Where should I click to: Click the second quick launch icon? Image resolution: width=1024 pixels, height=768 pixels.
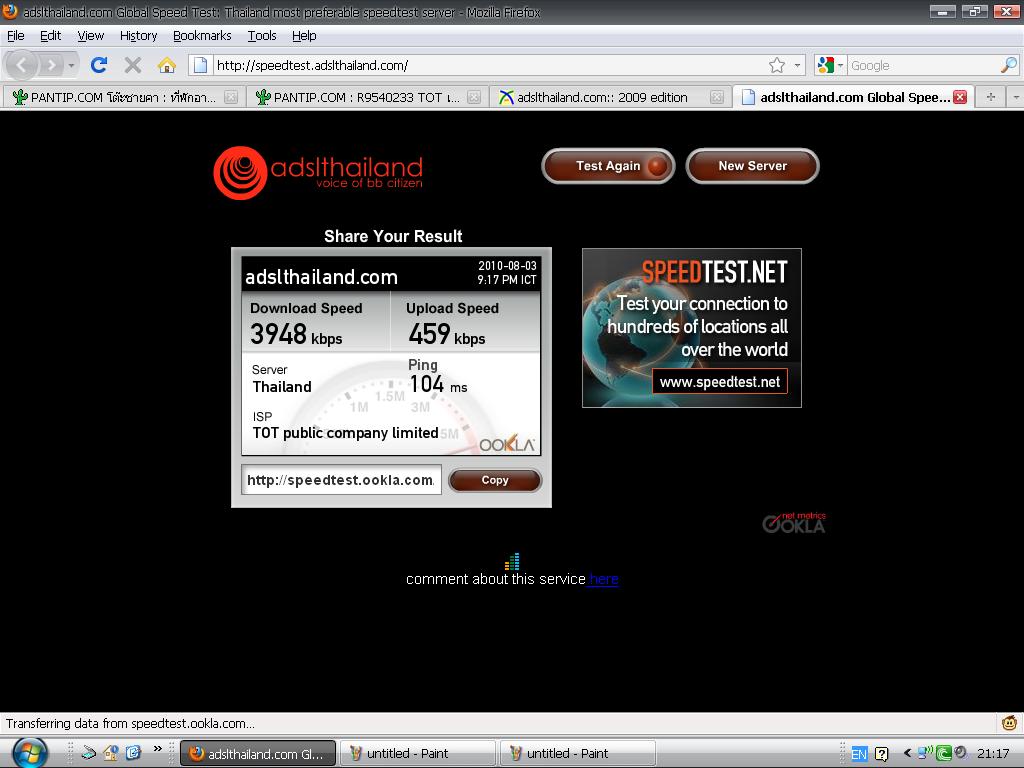pyautogui.click(x=111, y=753)
